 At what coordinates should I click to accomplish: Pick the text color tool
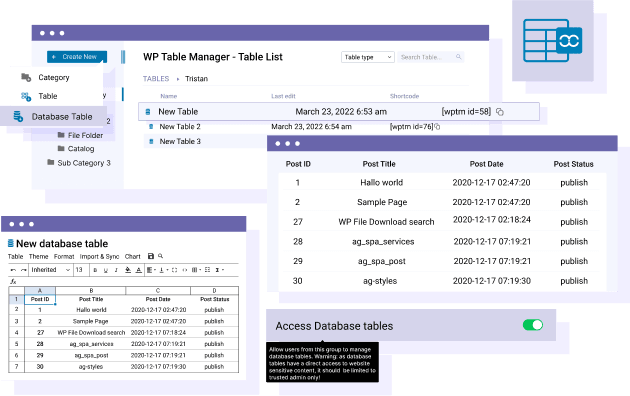coord(139,270)
